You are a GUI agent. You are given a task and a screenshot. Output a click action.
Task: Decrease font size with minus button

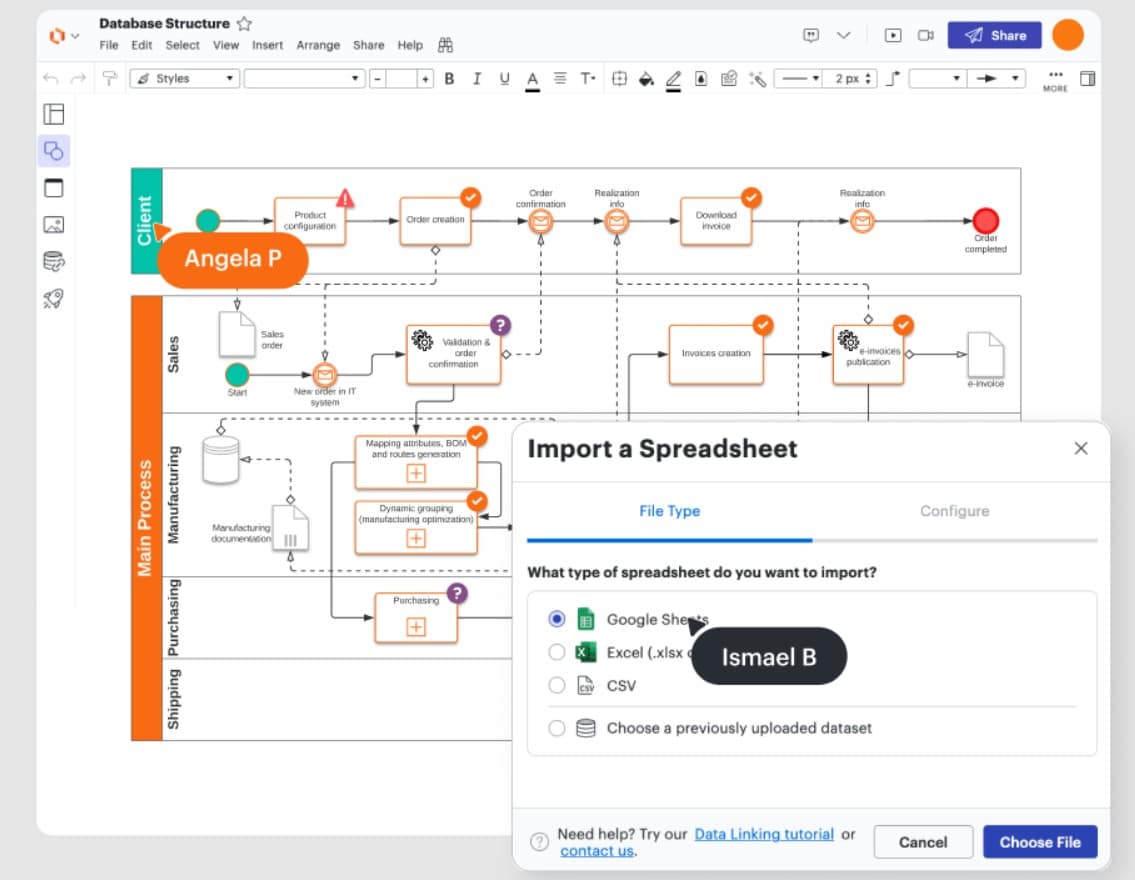(x=377, y=78)
